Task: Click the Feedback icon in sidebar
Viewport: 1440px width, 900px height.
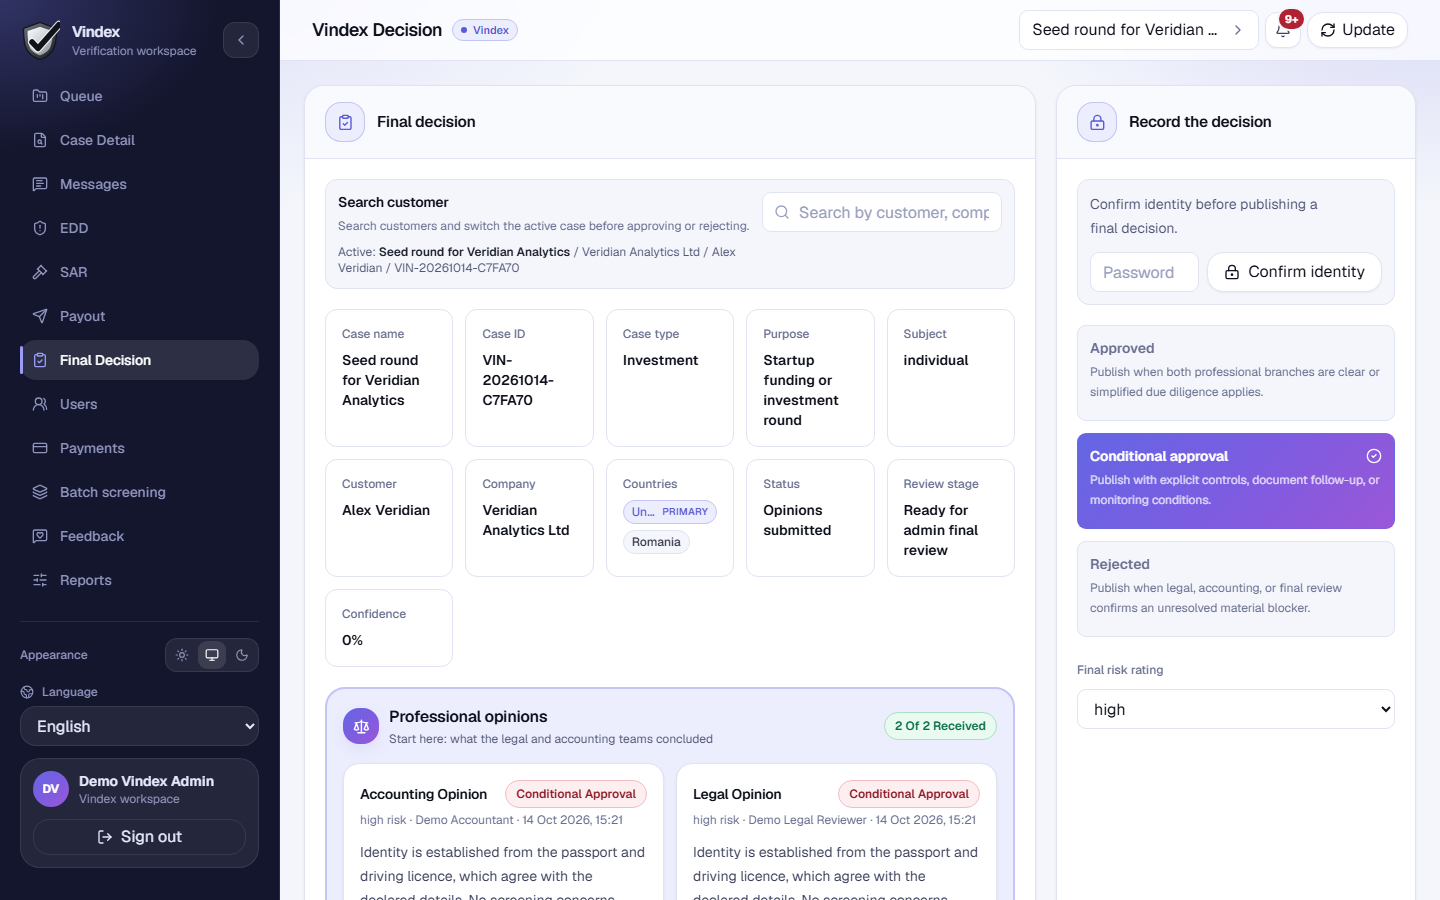Action: (40, 536)
